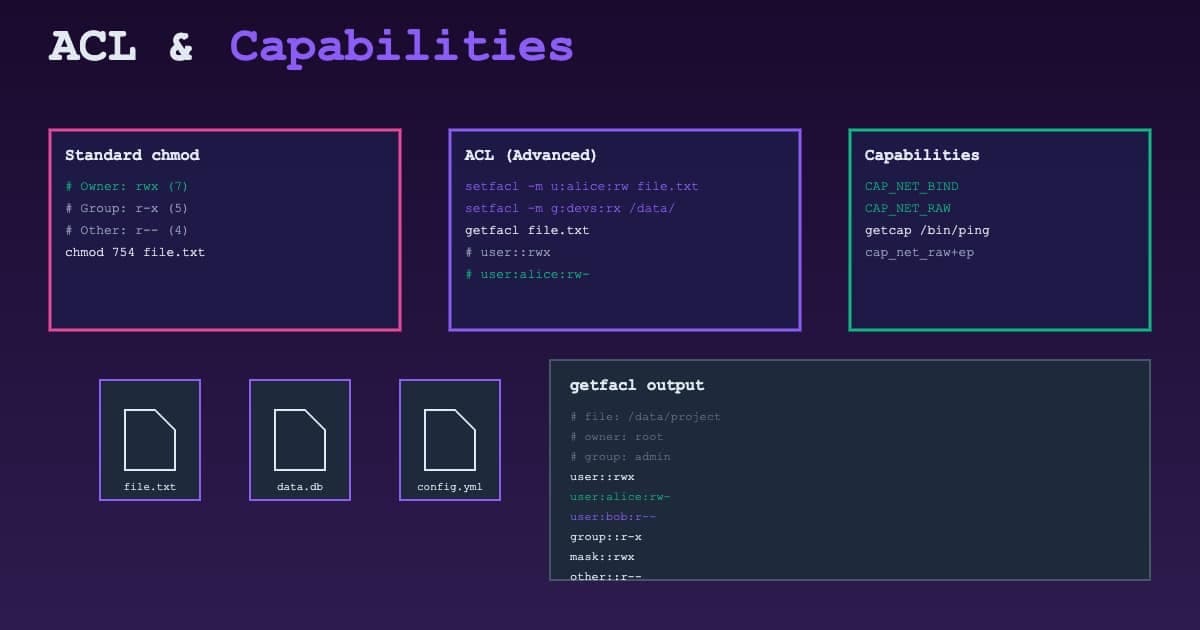Click the config.yml file icon
The width and height of the screenshot is (1200, 630).
pyautogui.click(x=450, y=440)
